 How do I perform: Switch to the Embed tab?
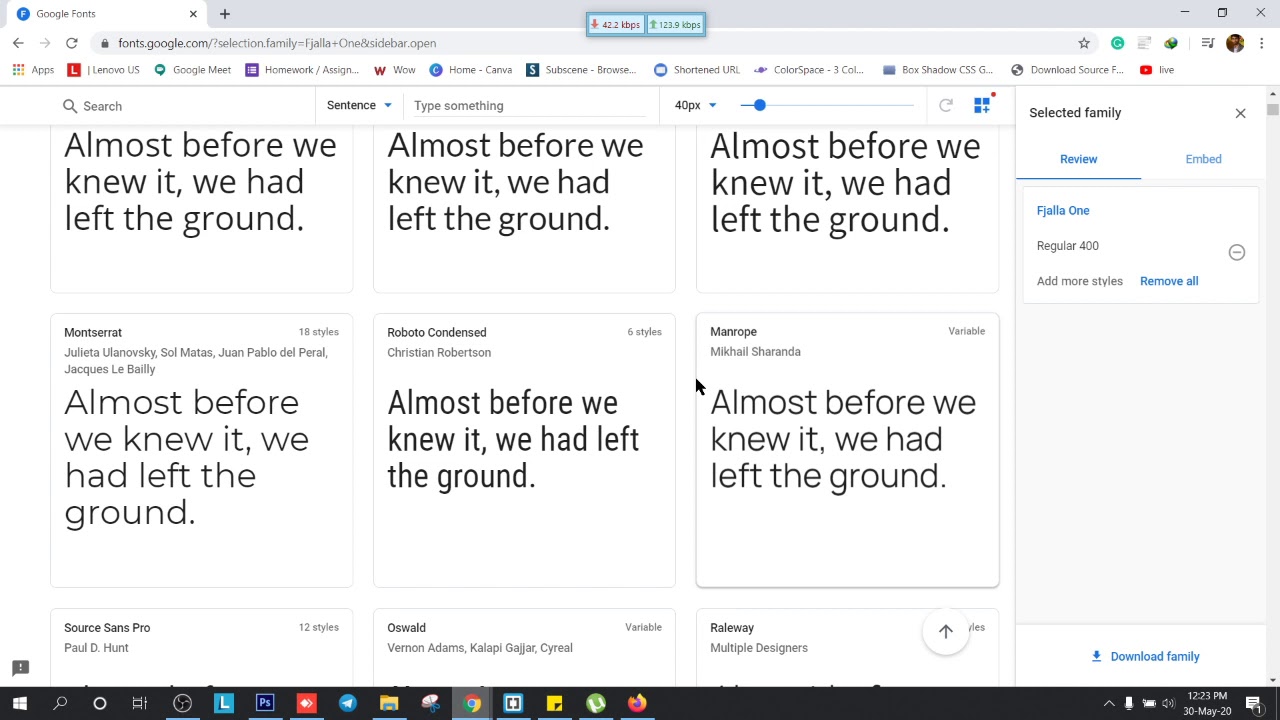pyautogui.click(x=1203, y=159)
